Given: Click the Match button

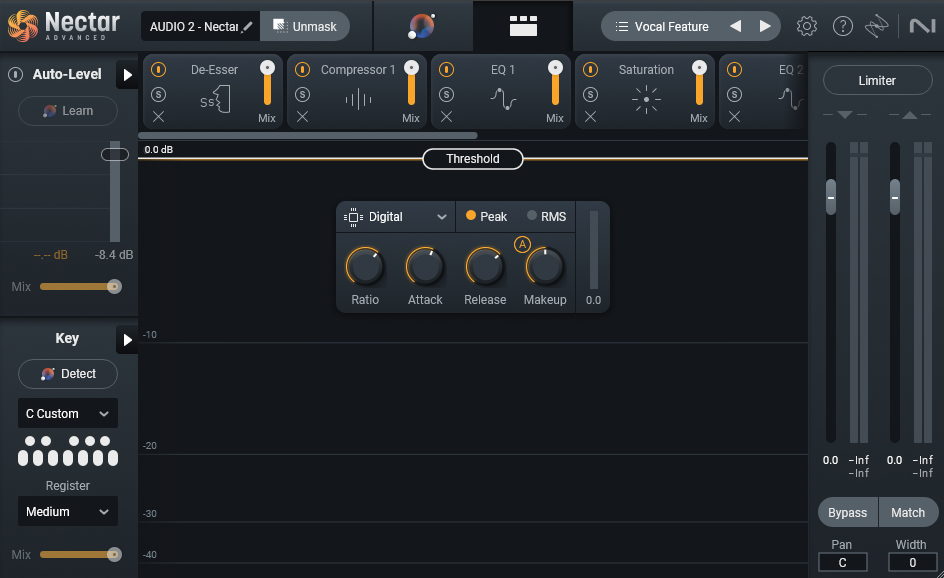Looking at the screenshot, I should [908, 512].
